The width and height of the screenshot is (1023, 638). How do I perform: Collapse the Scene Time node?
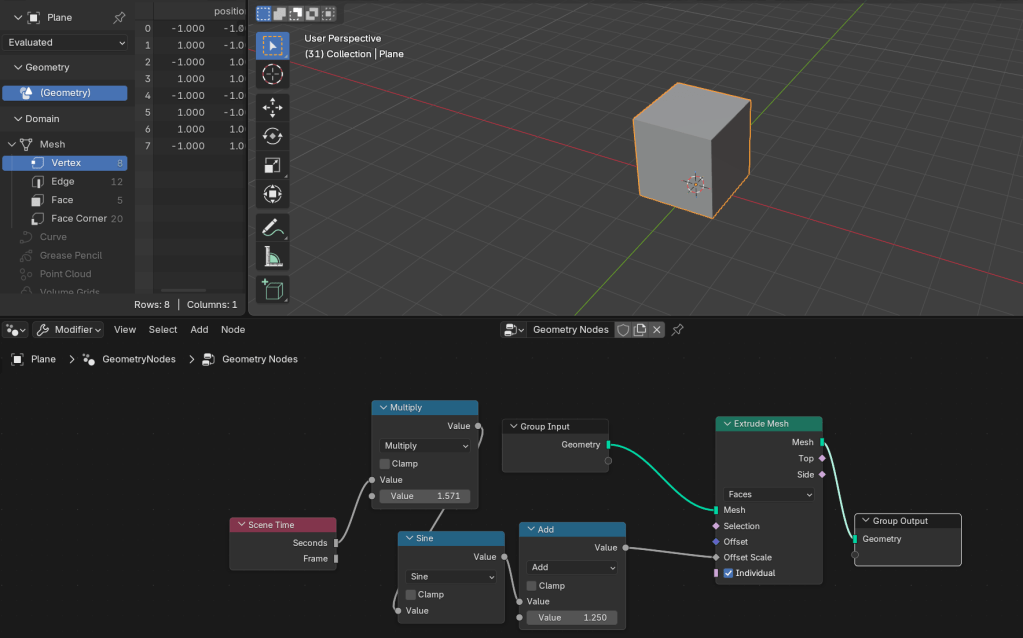(240, 525)
